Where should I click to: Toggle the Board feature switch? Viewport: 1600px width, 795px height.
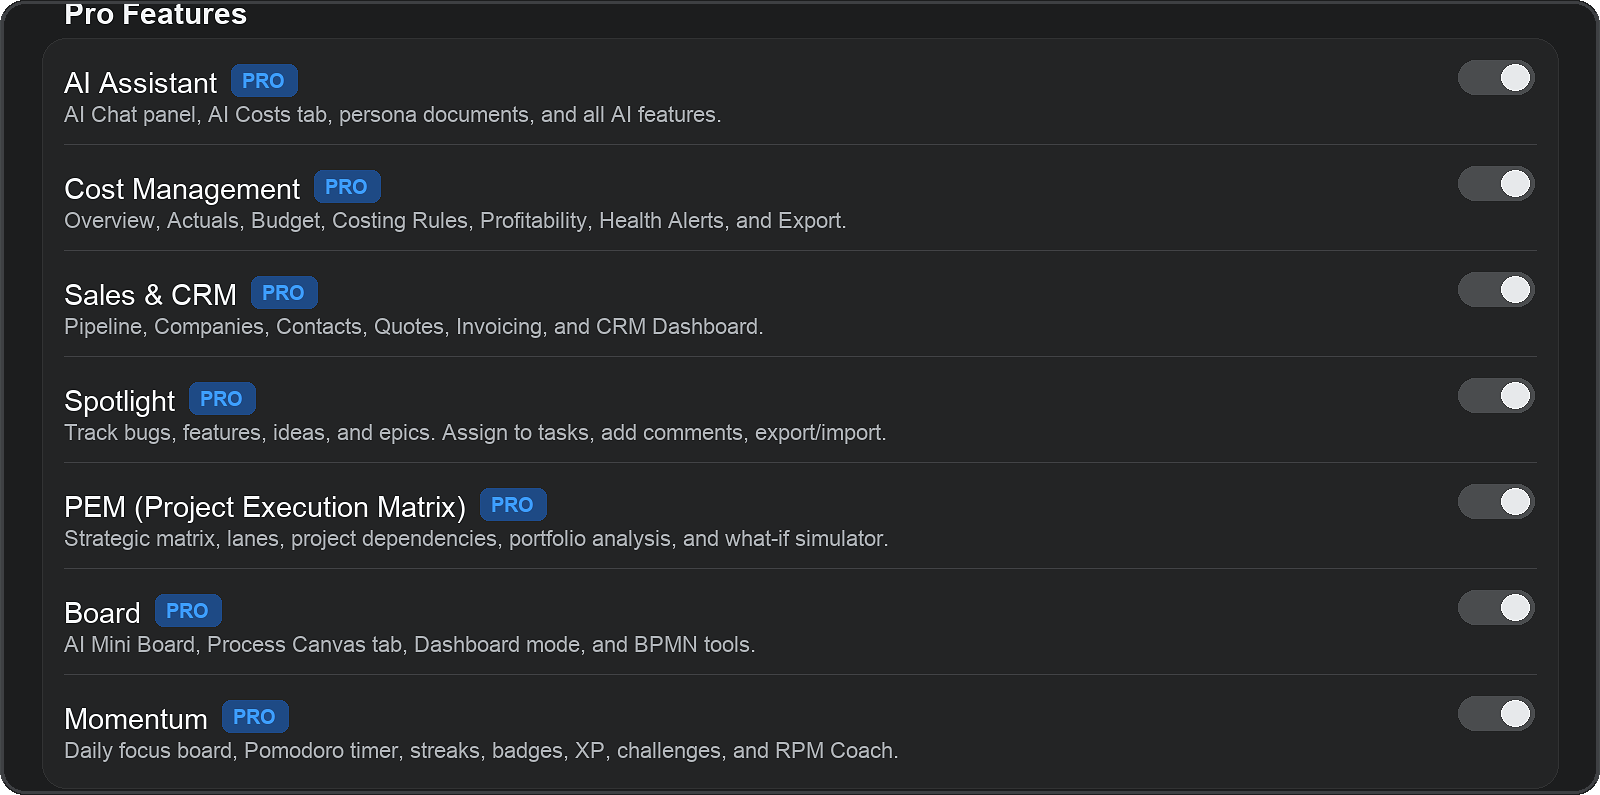(1496, 608)
